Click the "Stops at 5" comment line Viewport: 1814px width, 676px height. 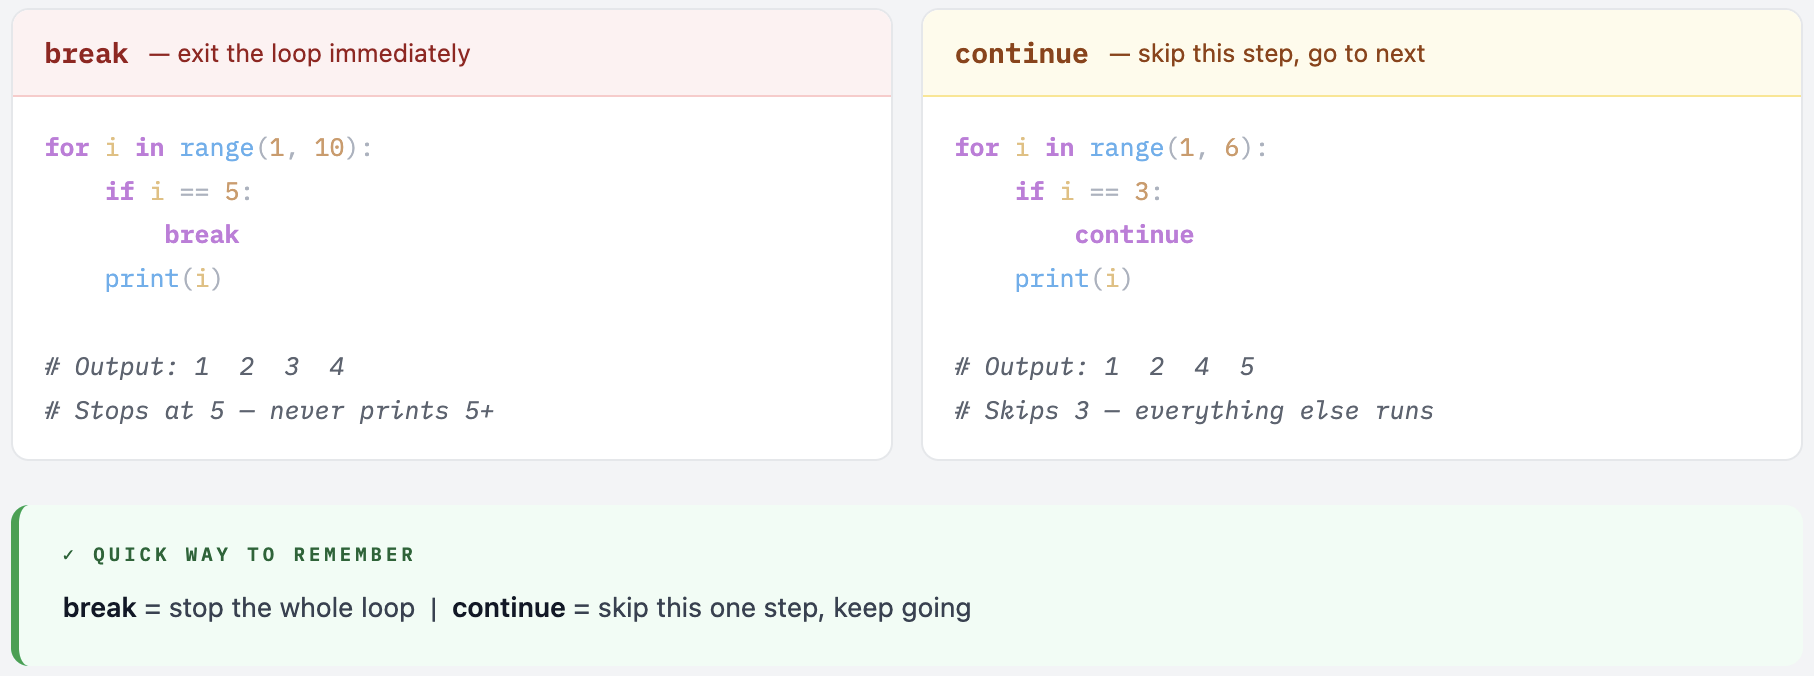click(x=269, y=411)
